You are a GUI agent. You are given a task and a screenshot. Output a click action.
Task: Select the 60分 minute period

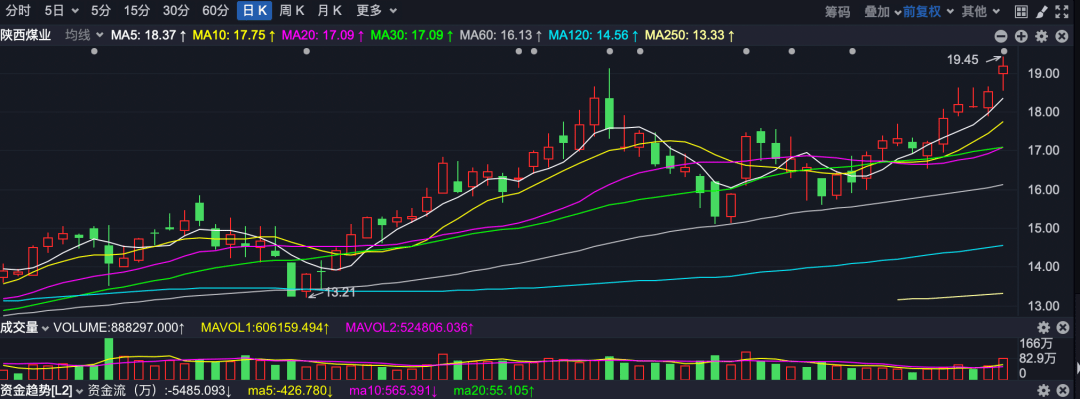[x=216, y=10]
